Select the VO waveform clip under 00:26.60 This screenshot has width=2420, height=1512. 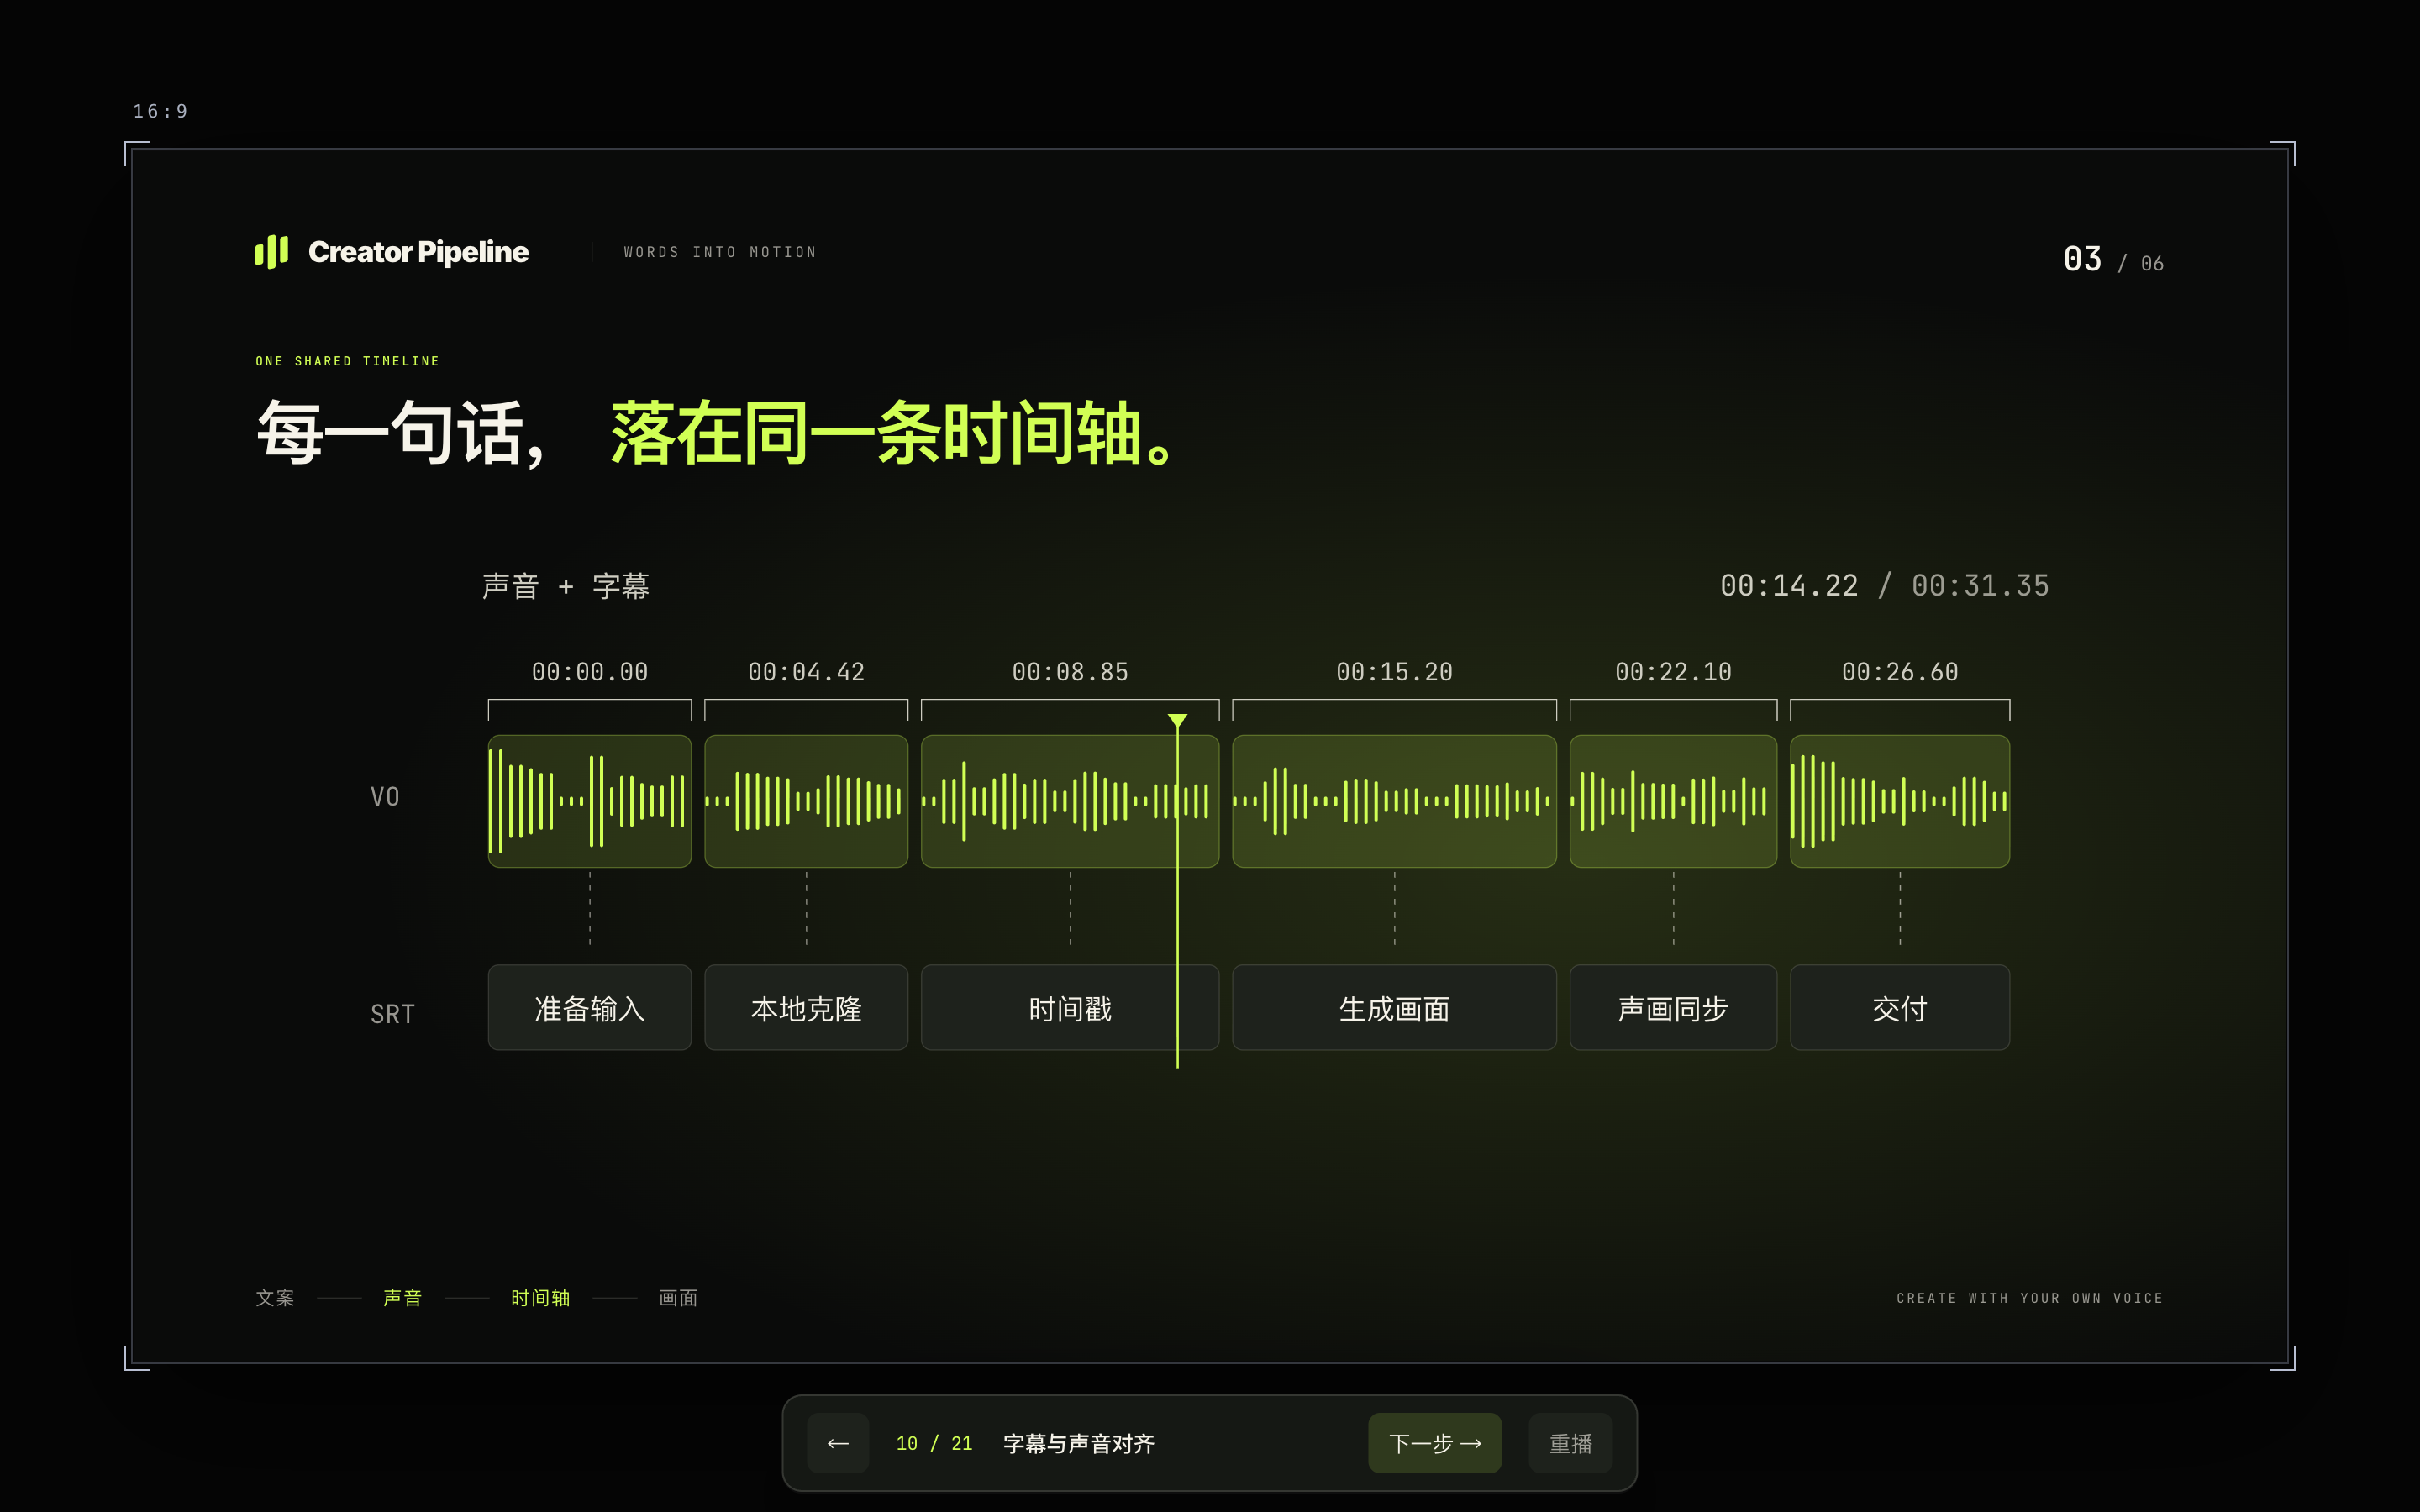[x=1900, y=801]
